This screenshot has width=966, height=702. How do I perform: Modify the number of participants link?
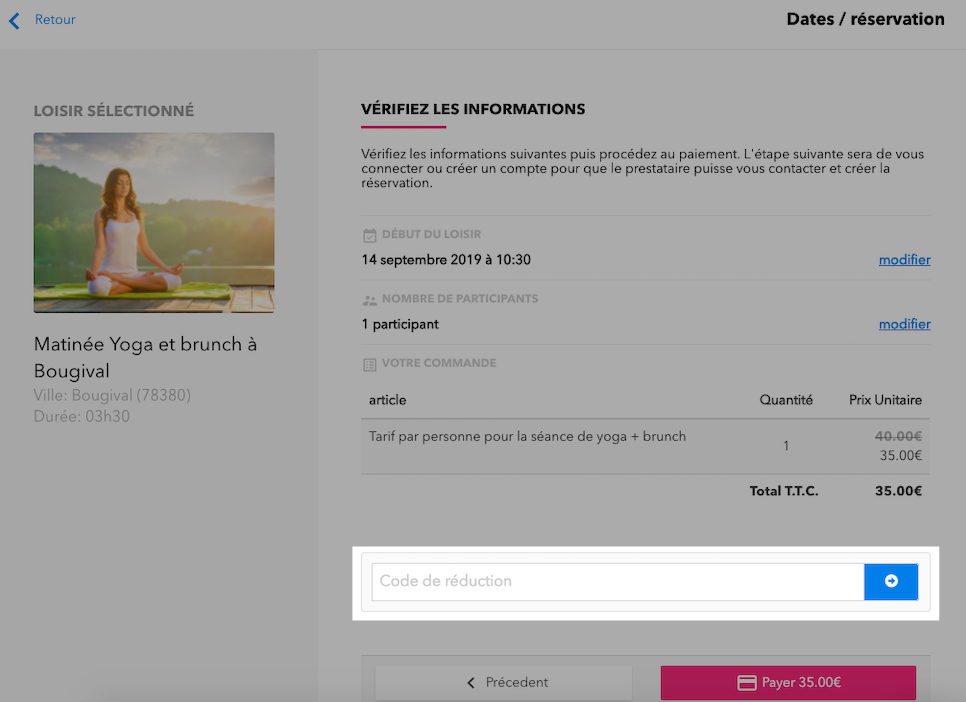coord(904,324)
